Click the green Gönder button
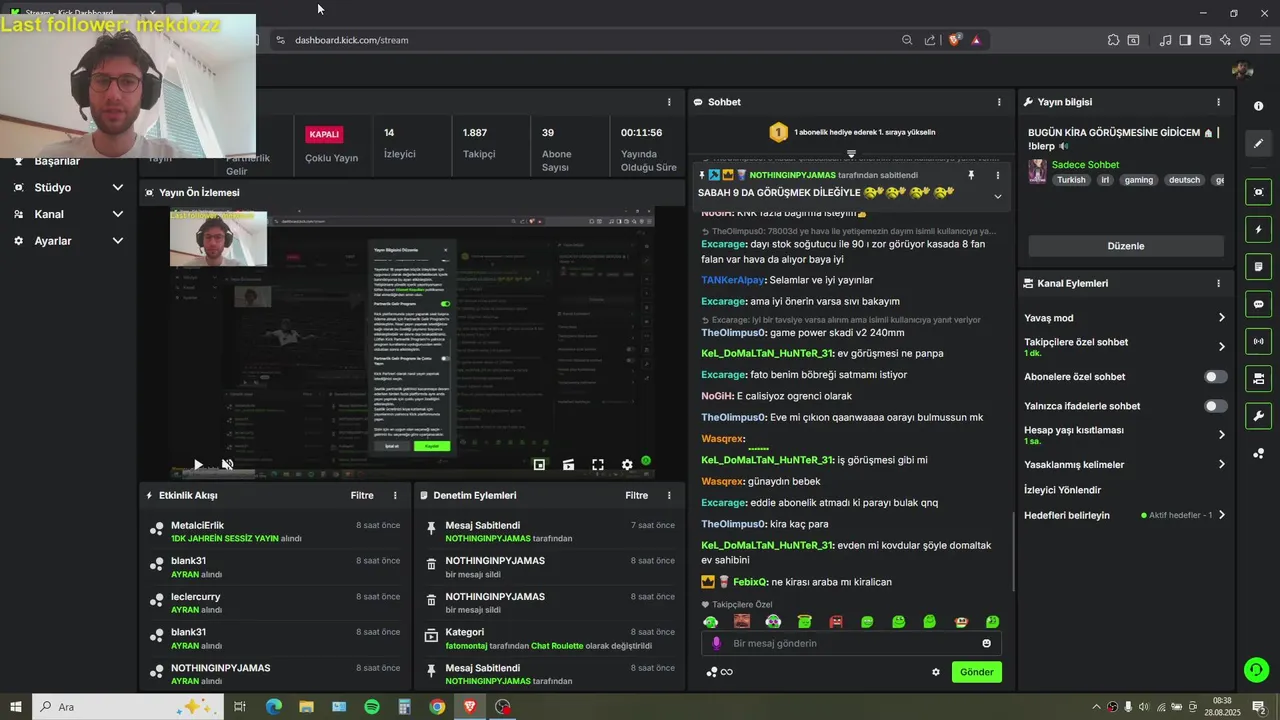This screenshot has width=1280, height=720. tap(976, 672)
